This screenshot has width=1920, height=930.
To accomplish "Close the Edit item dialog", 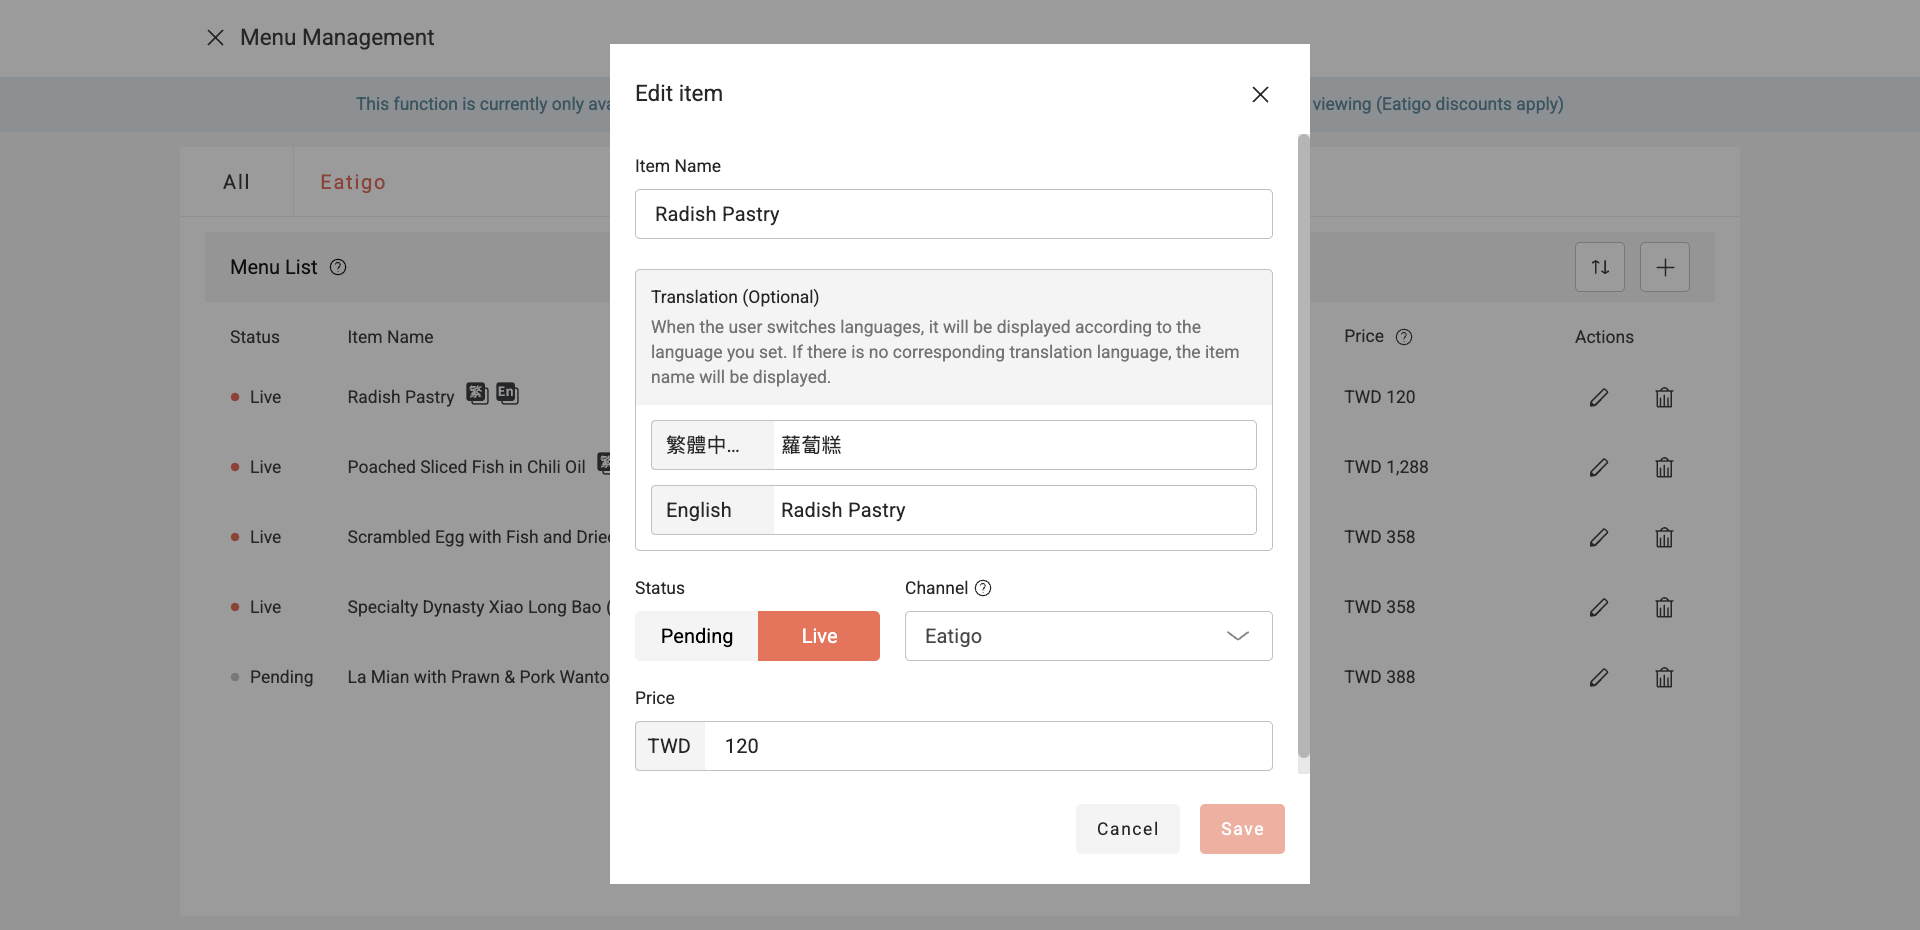I will click(1259, 94).
